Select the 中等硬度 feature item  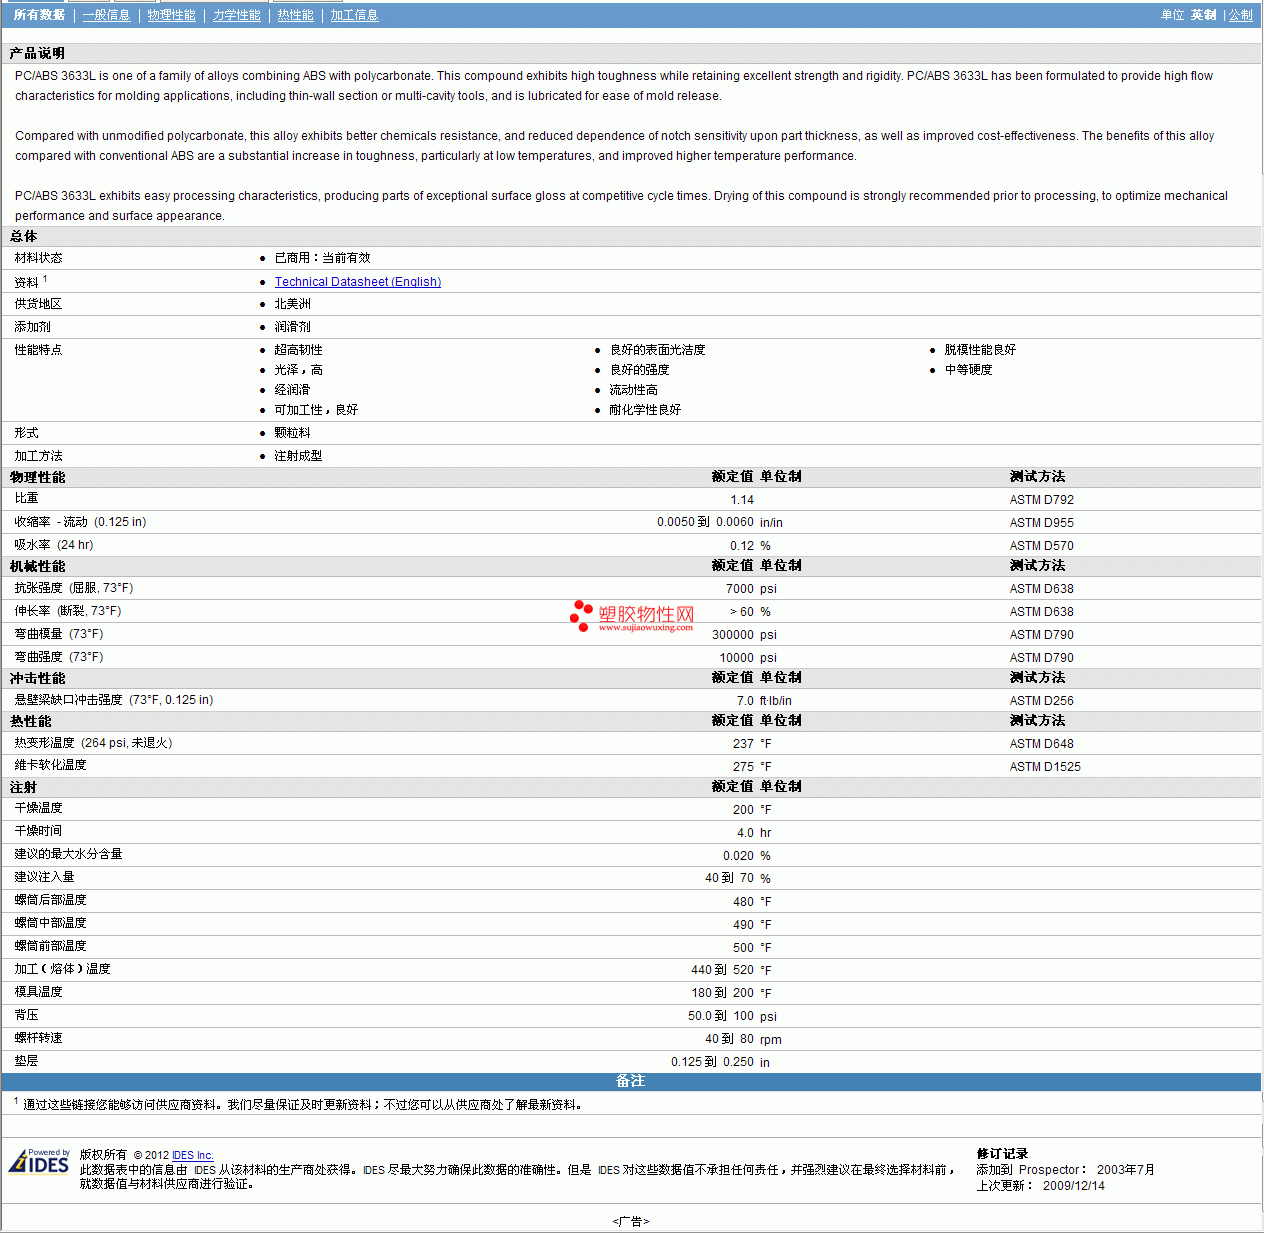click(968, 370)
